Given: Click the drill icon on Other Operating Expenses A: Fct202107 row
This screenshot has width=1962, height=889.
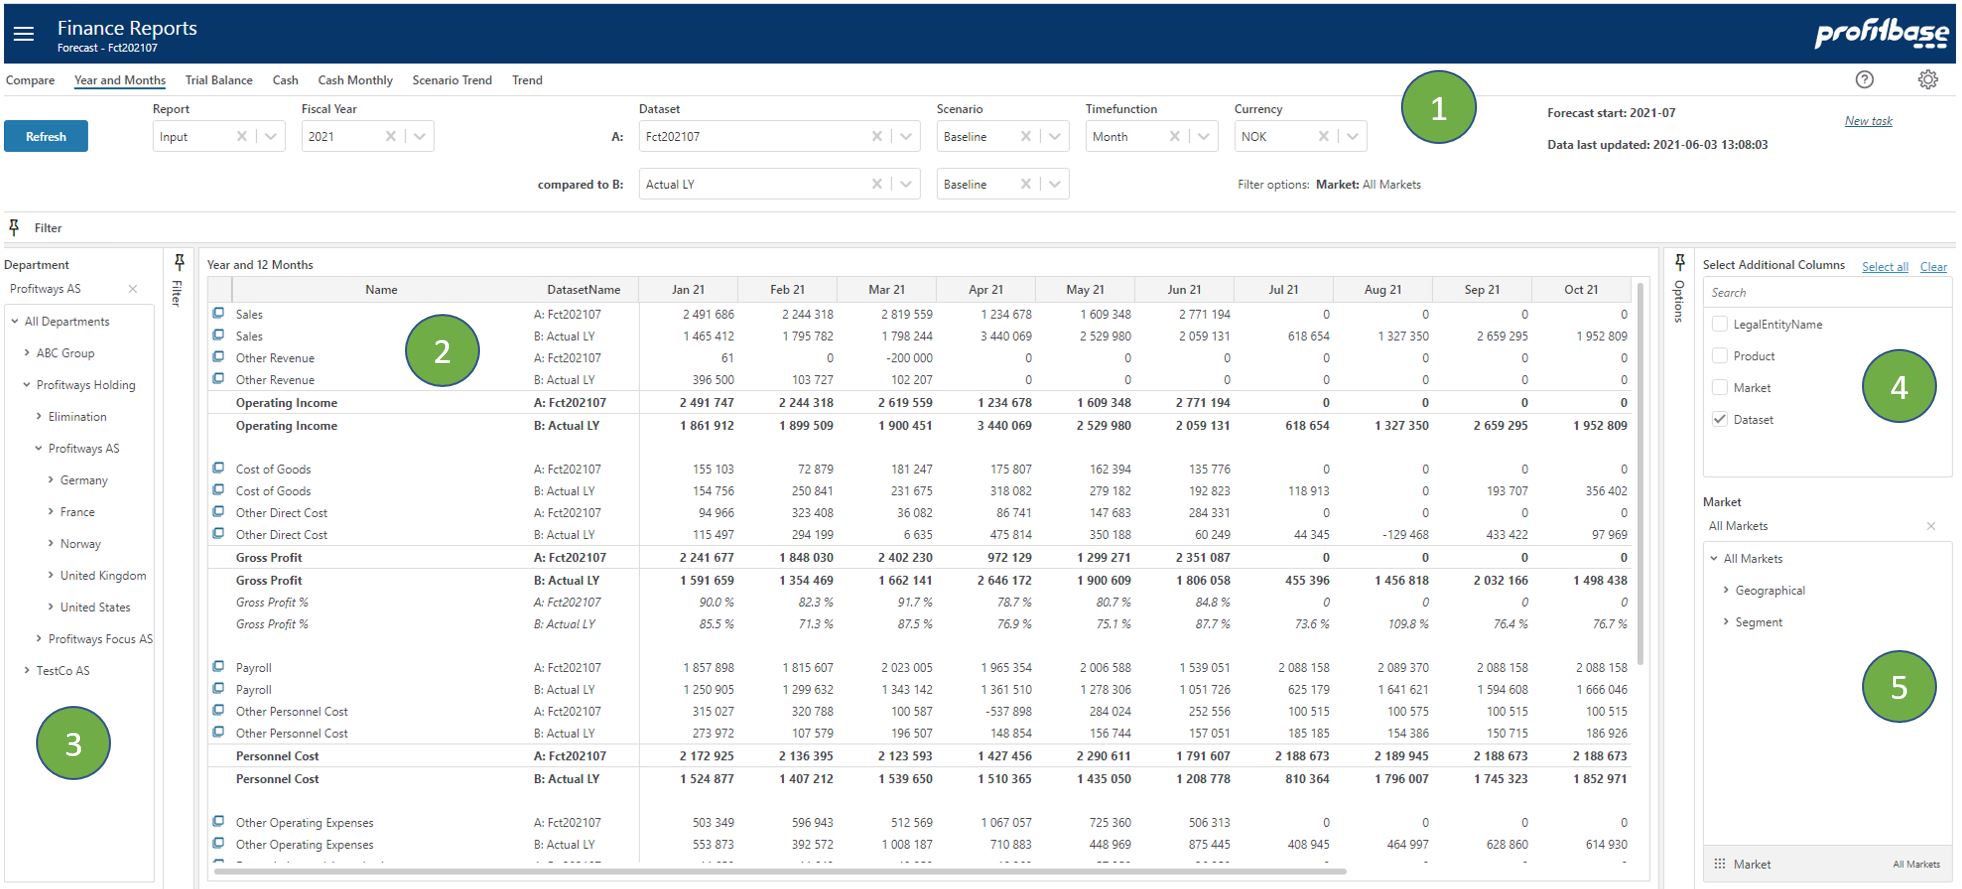Looking at the screenshot, I should (x=218, y=821).
